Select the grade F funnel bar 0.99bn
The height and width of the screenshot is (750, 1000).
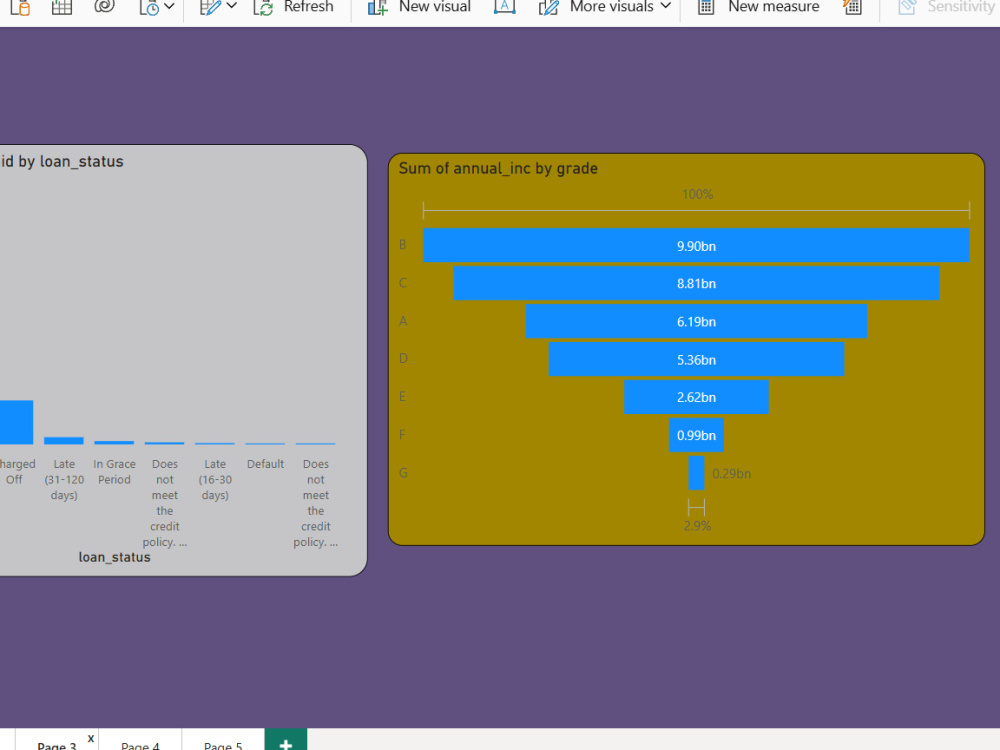click(x=696, y=435)
